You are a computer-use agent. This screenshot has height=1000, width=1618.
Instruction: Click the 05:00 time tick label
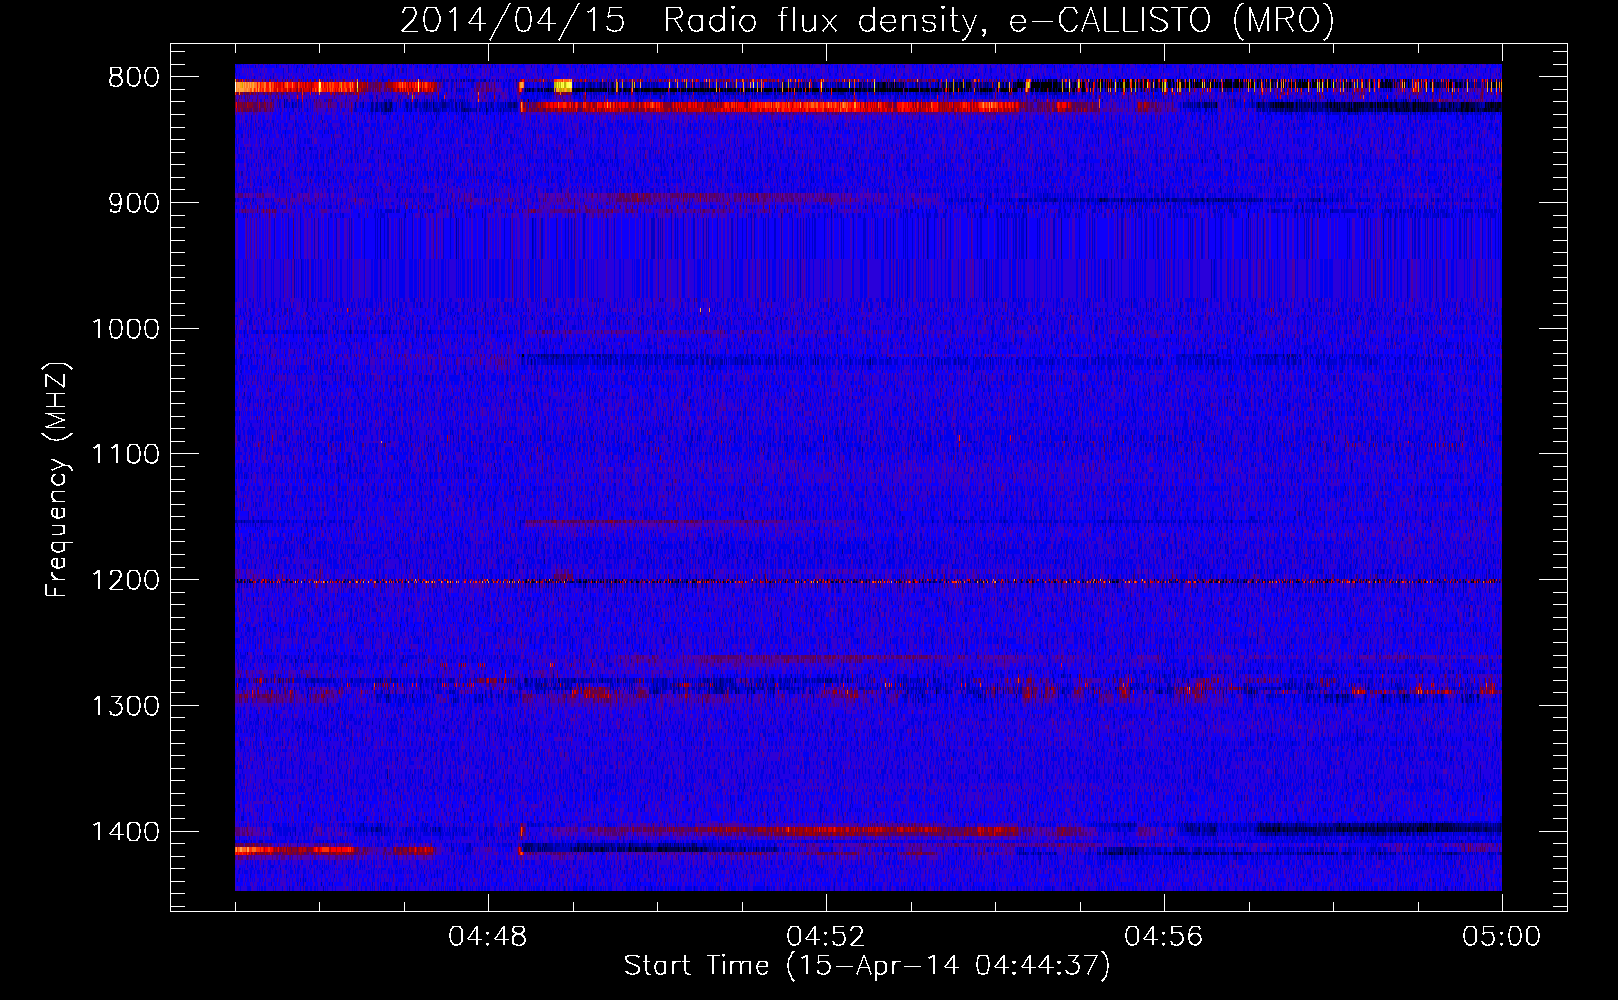pyautogui.click(x=1502, y=937)
